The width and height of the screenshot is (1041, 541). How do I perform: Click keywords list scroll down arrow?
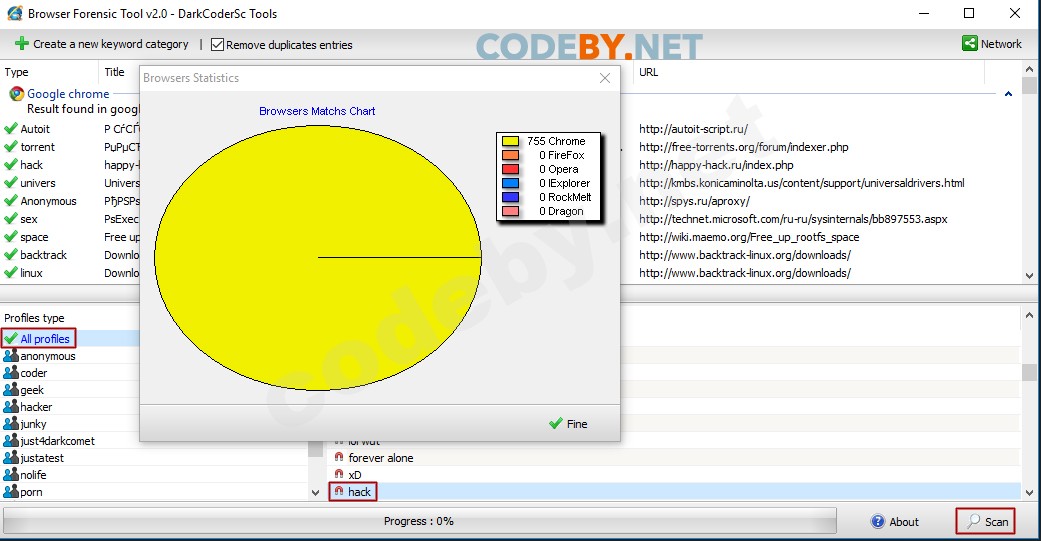point(1029,493)
